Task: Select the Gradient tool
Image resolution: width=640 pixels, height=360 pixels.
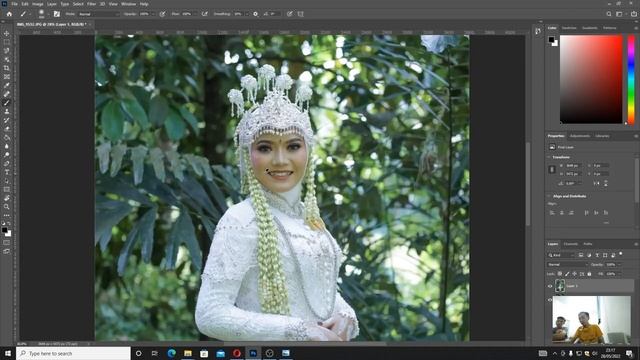Action: [7, 137]
